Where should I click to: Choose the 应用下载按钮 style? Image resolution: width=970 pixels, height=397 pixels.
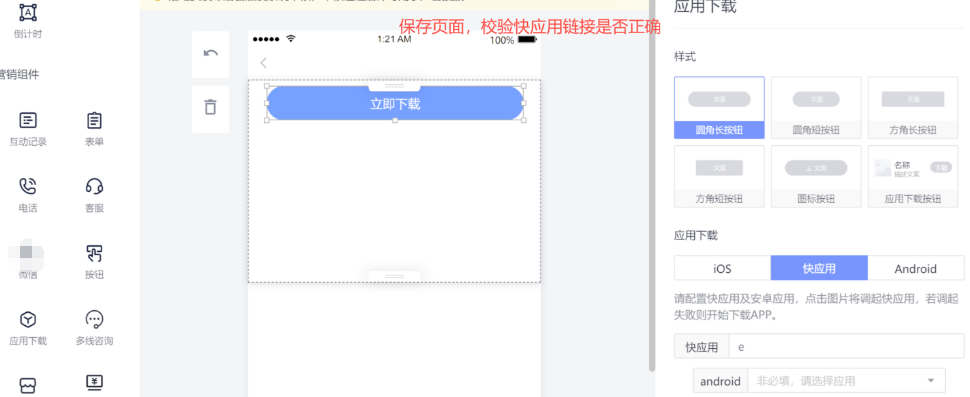(913, 176)
